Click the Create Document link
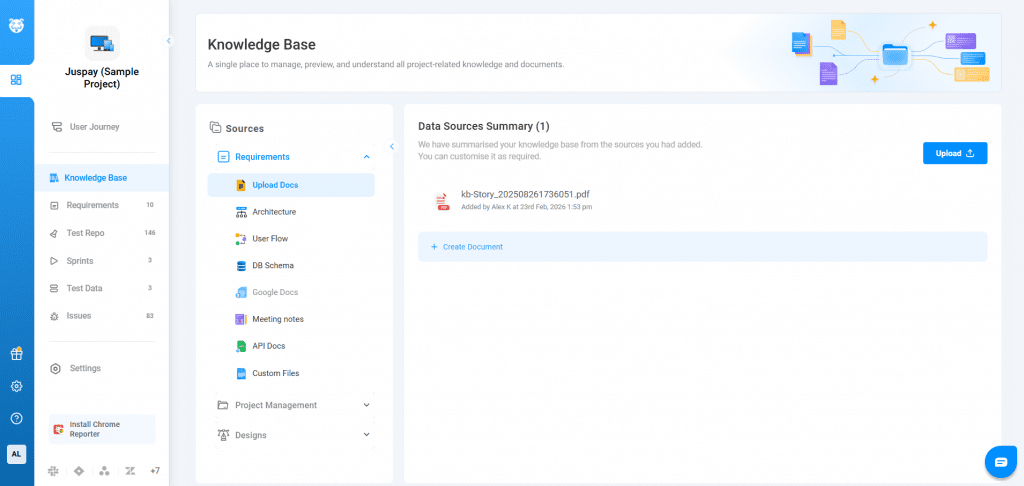Viewport: 1024px width, 486px height. (472, 247)
